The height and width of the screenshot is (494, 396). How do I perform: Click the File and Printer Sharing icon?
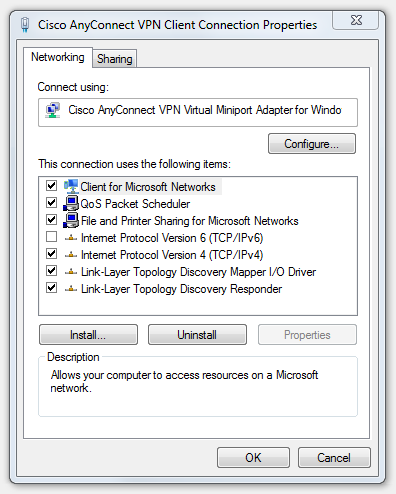coord(71,220)
